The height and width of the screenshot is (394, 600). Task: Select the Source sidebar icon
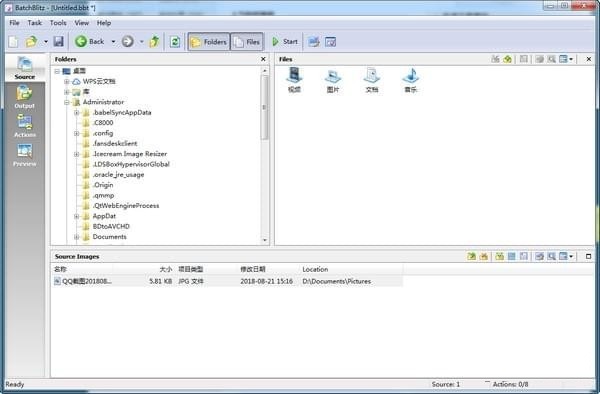[24, 68]
